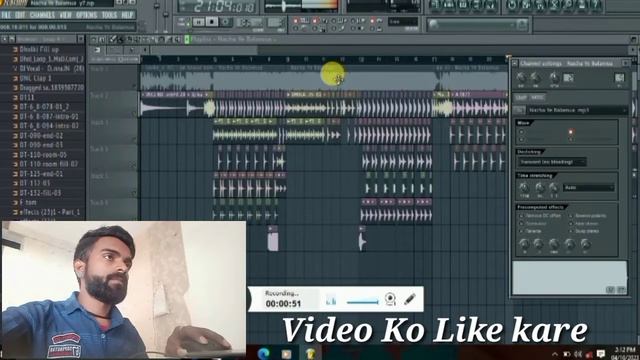Open the Declicking mode dropdown

click(x=552, y=162)
